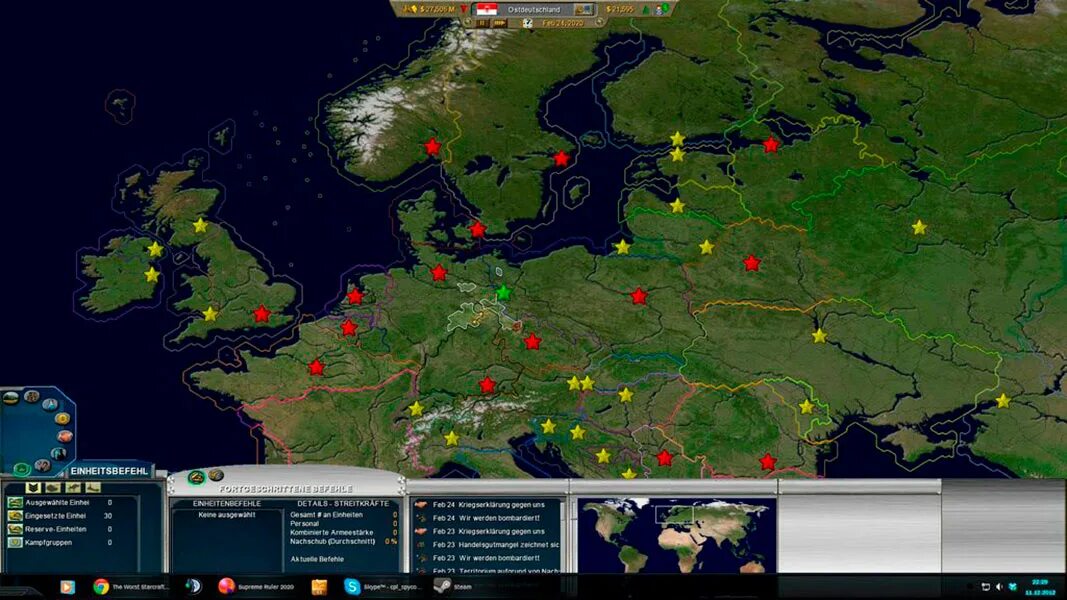Click the volume icon in system tray
This screenshot has height=600, width=1067.
click(x=999, y=586)
